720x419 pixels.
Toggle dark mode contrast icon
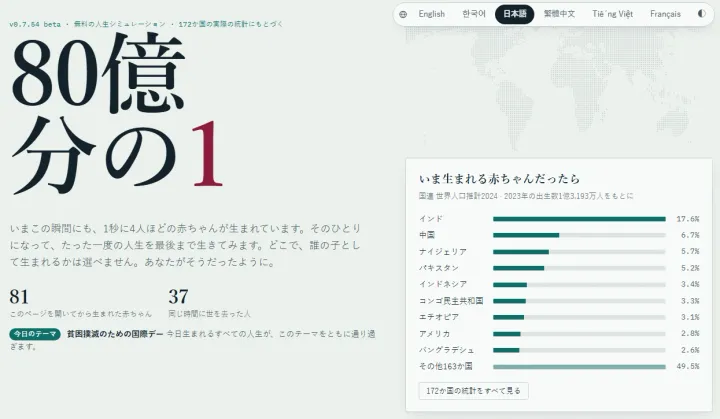point(702,14)
